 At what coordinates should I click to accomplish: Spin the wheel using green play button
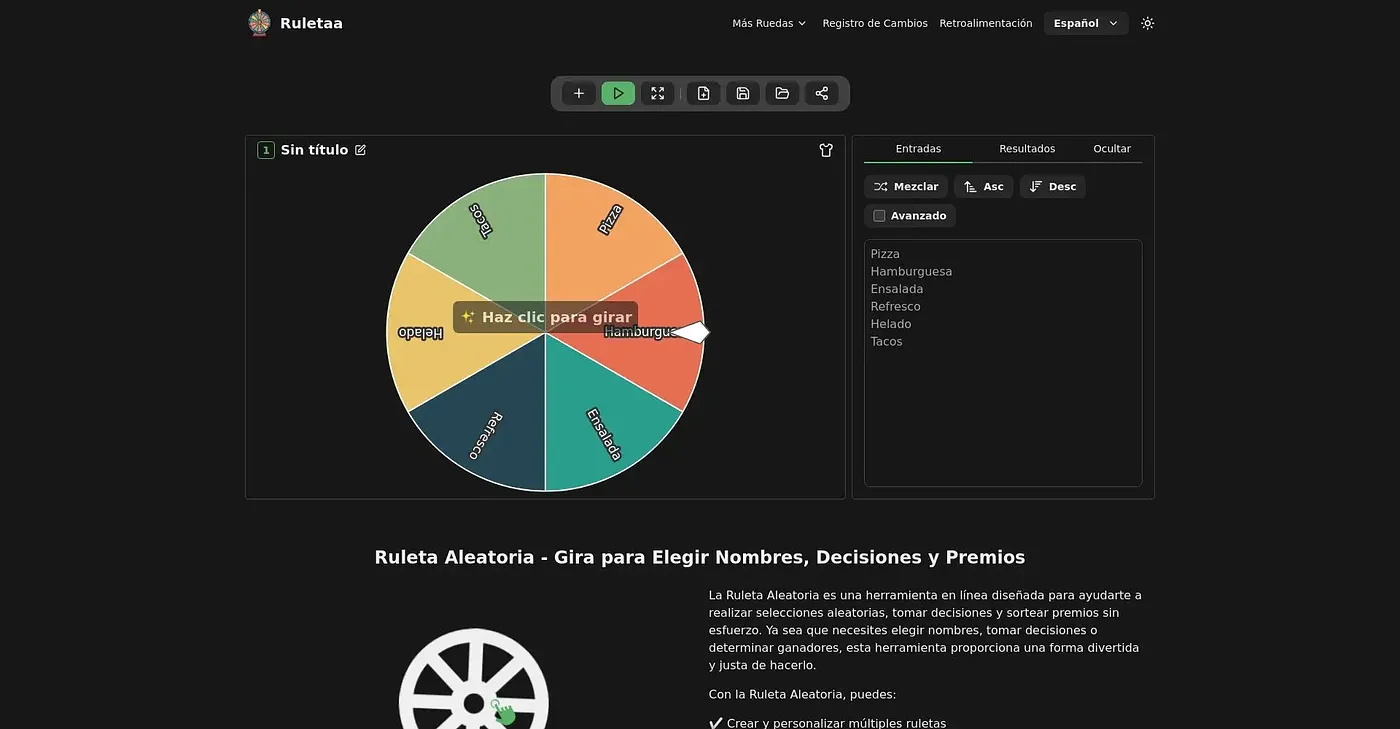pos(618,93)
